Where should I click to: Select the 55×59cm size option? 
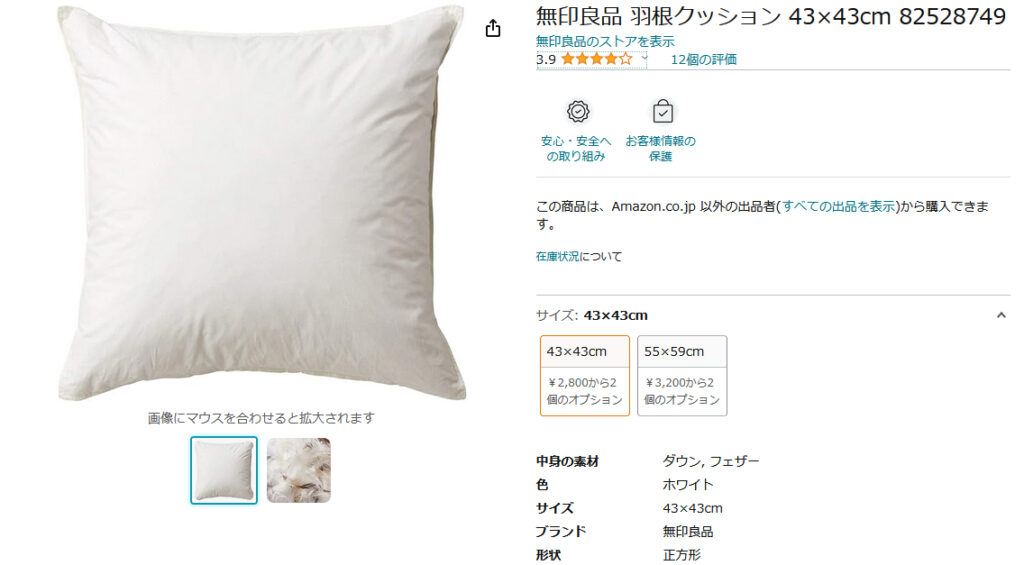(682, 375)
